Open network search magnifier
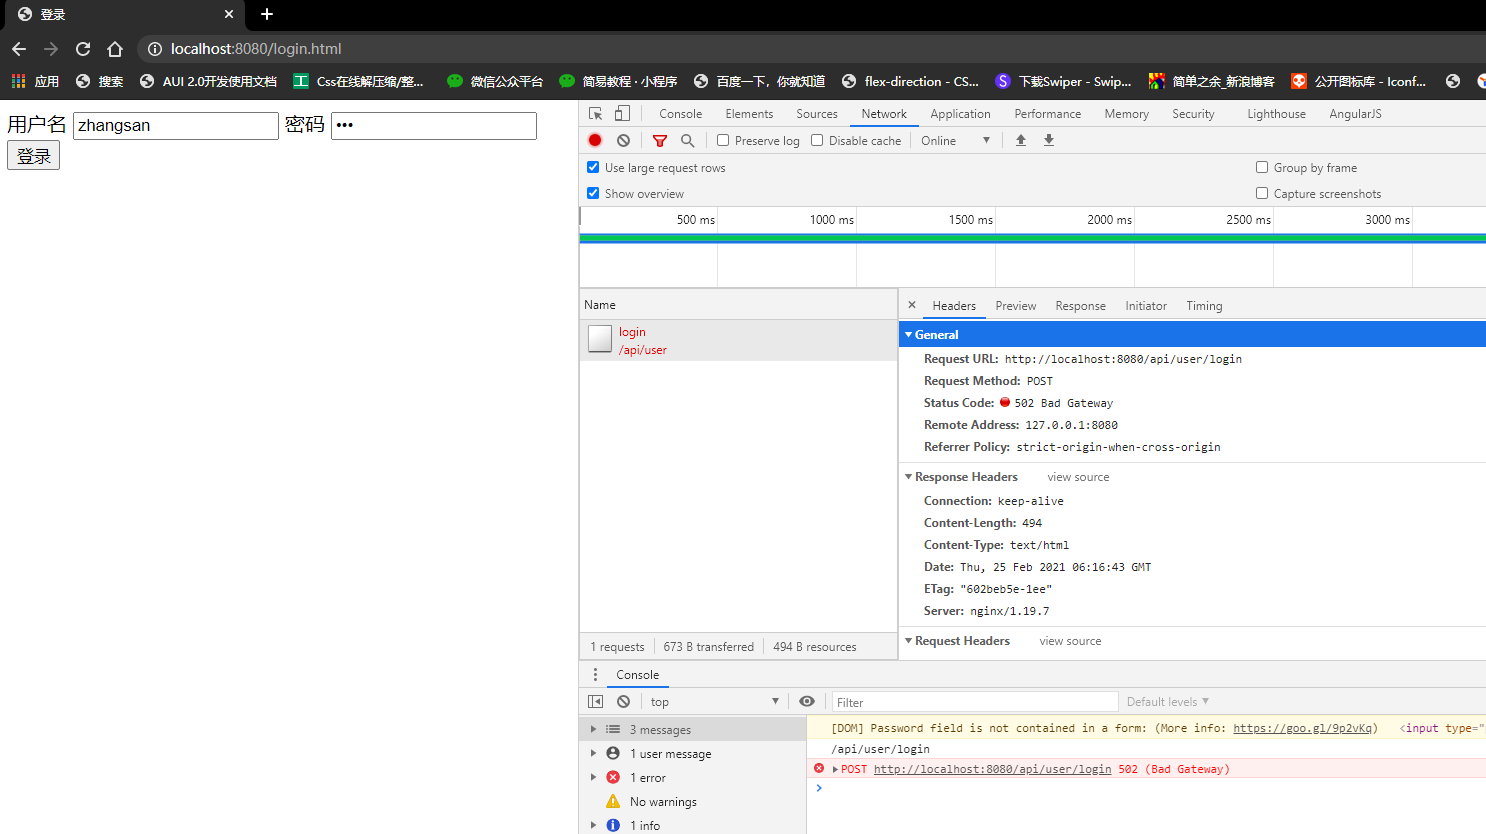This screenshot has width=1486, height=834. pyautogui.click(x=688, y=141)
